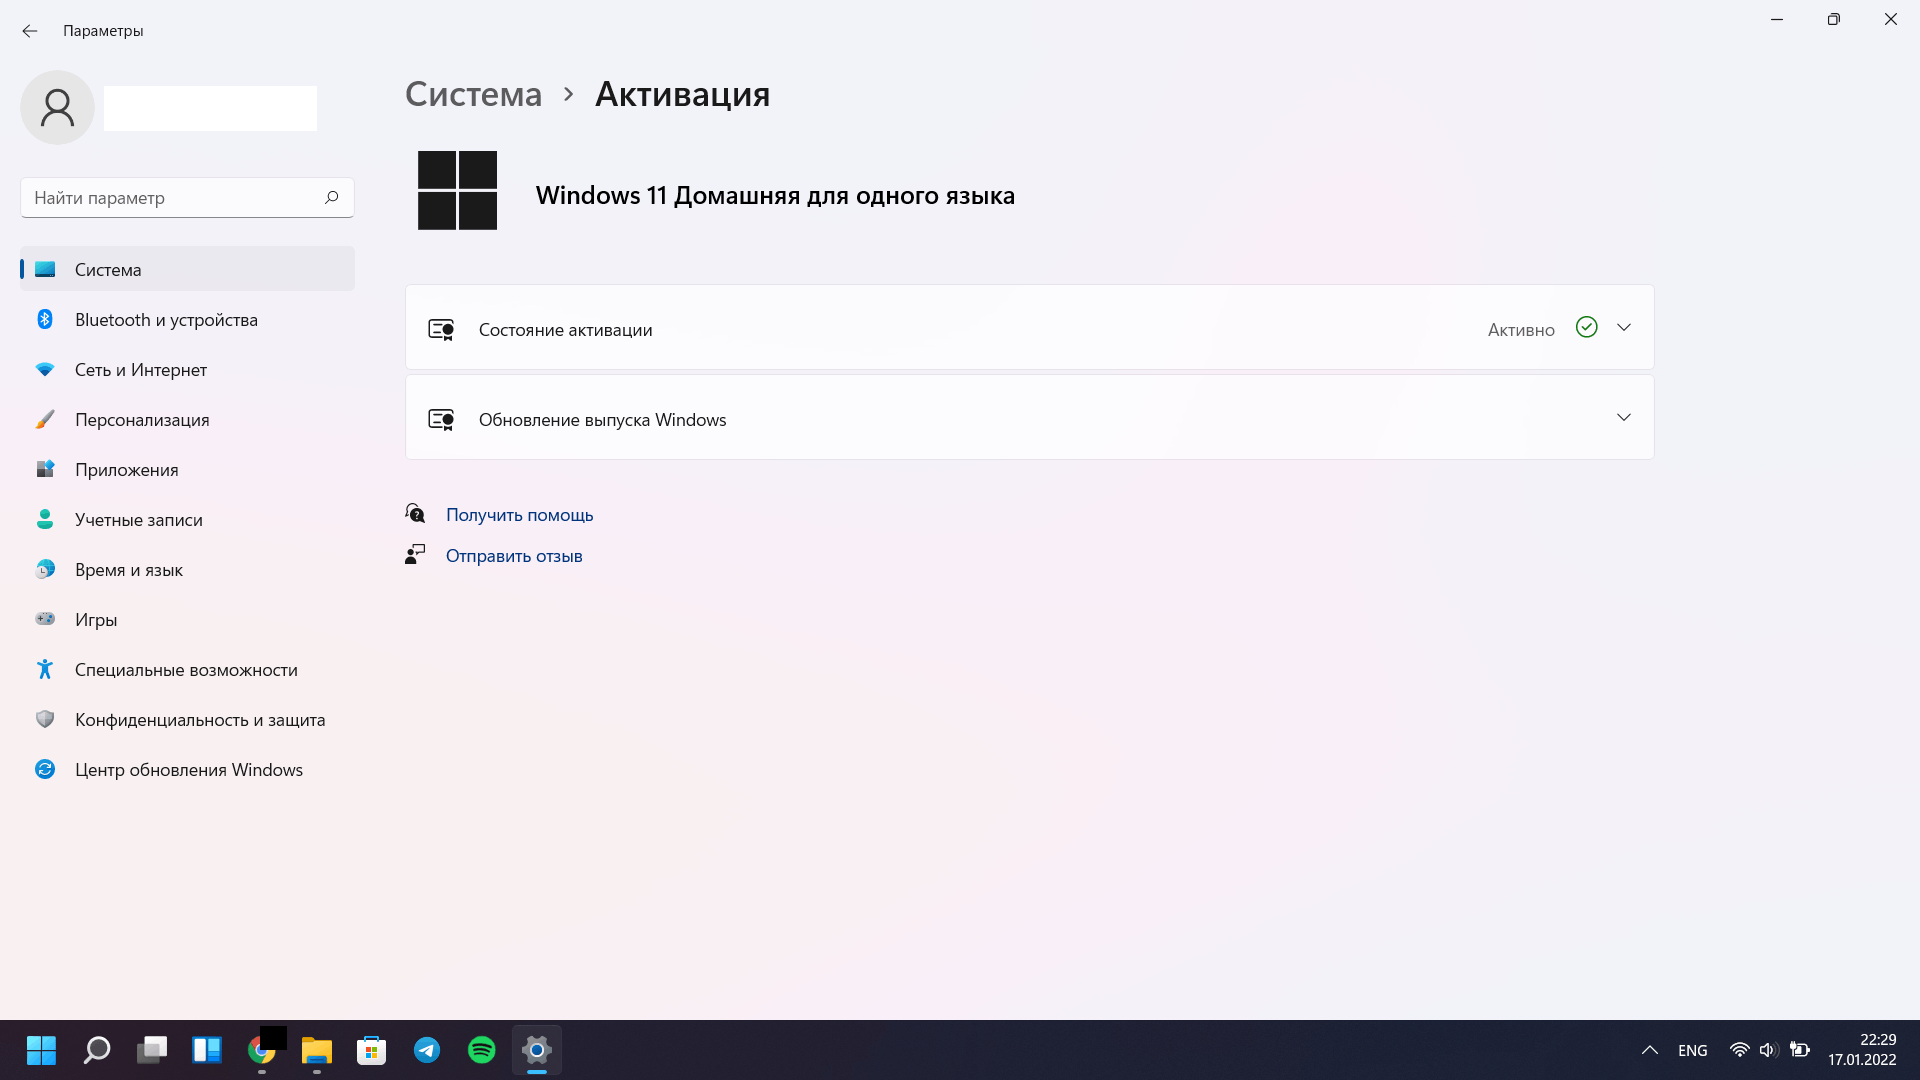Click the green activation checkmark icon
1920x1080 pixels.
[x=1586, y=327]
